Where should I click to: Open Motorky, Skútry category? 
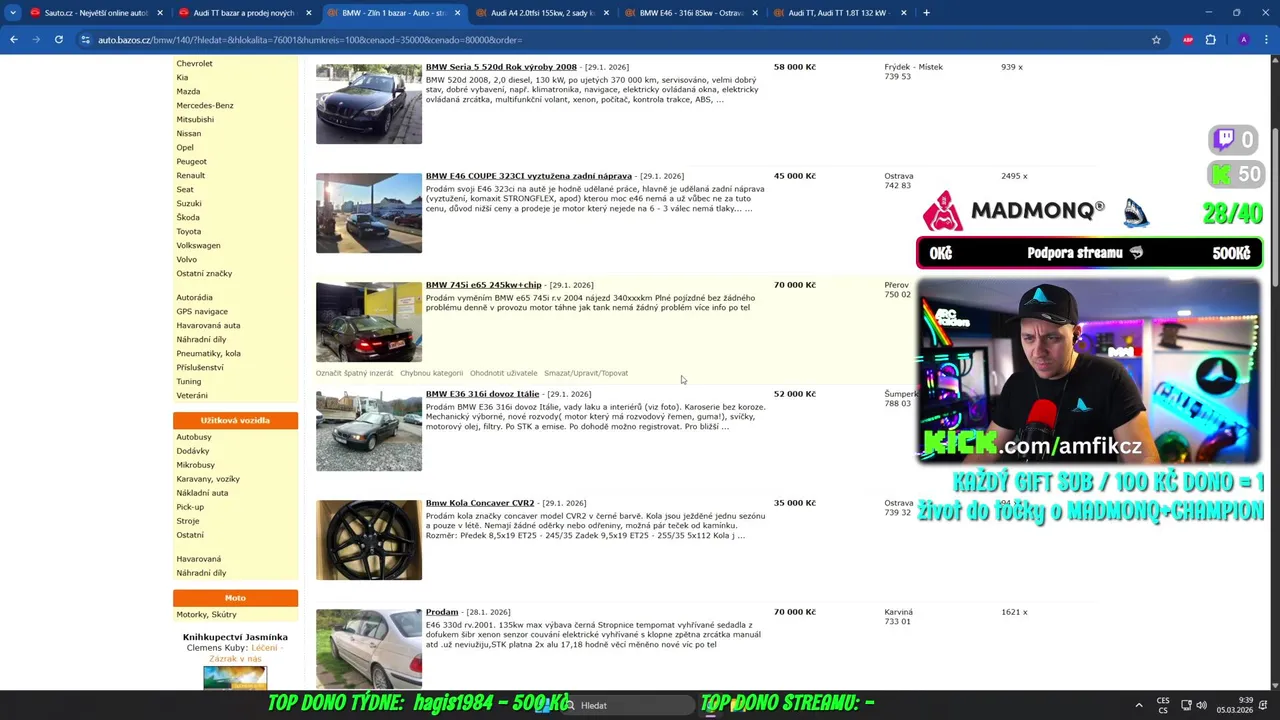coord(206,615)
